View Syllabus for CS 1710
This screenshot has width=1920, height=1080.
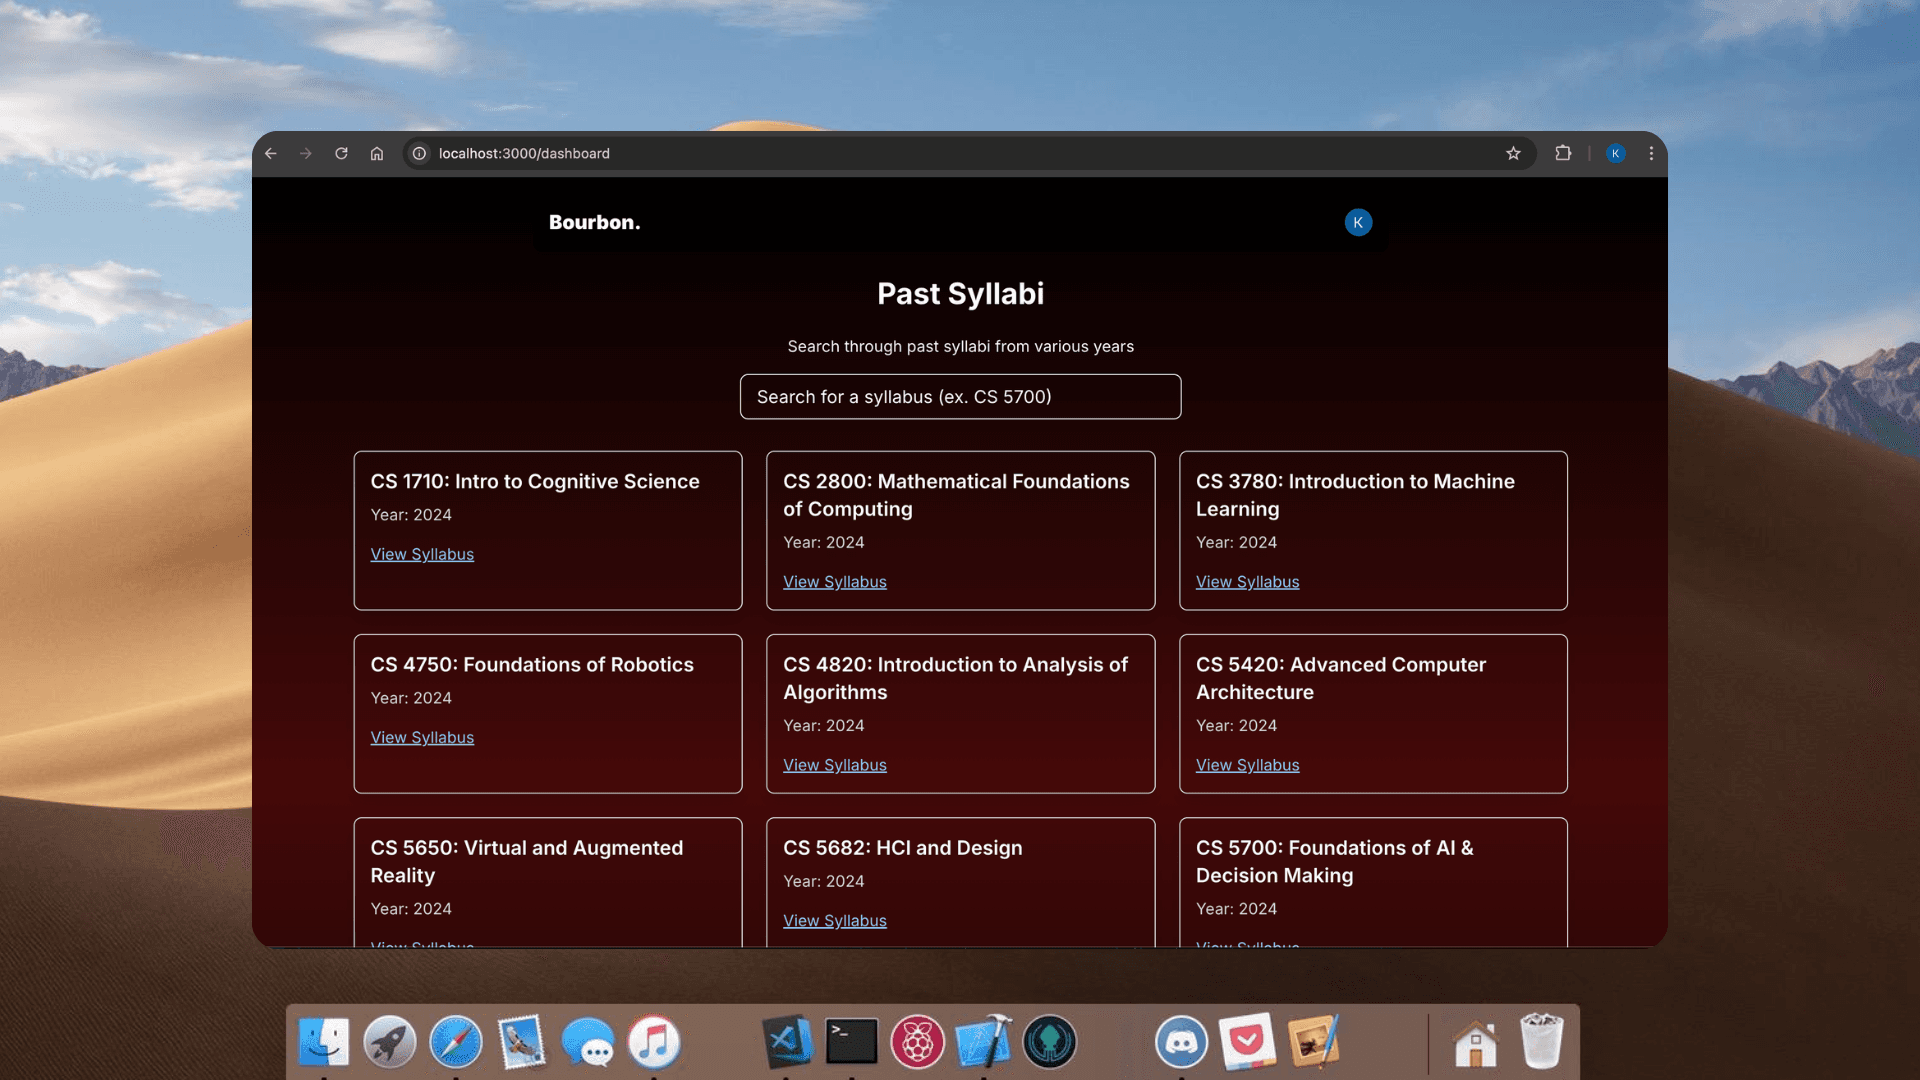[x=422, y=554]
